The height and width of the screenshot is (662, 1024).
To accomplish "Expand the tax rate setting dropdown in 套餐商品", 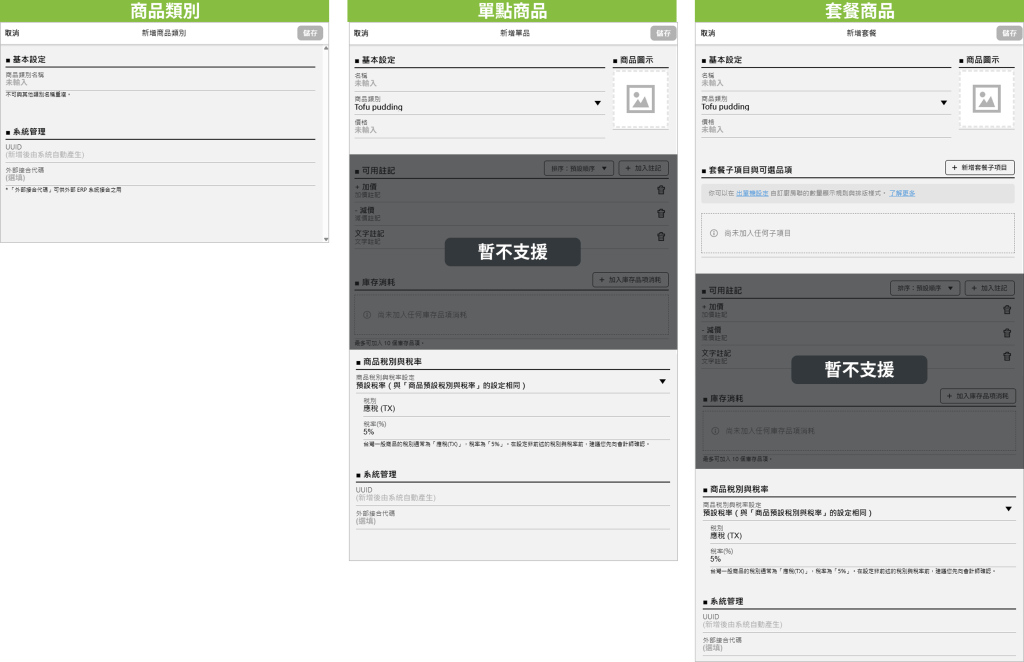I will (x=1008, y=509).
